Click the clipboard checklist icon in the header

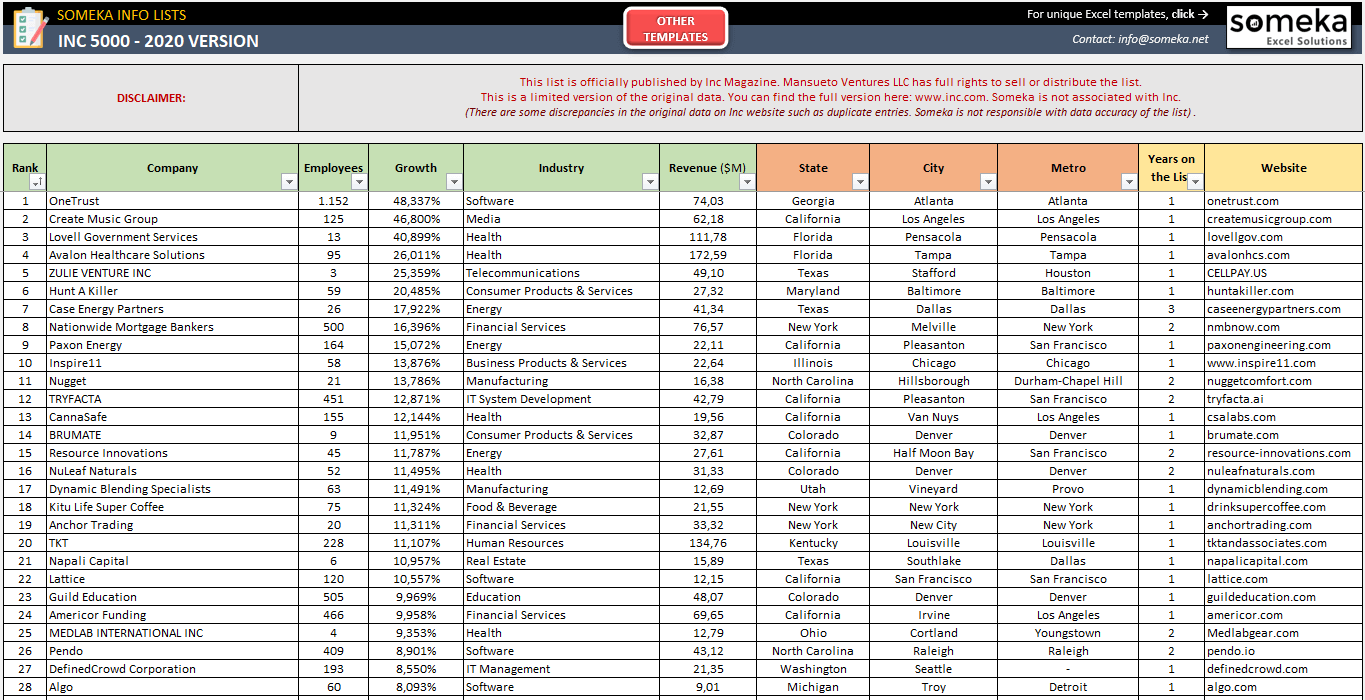pos(30,28)
